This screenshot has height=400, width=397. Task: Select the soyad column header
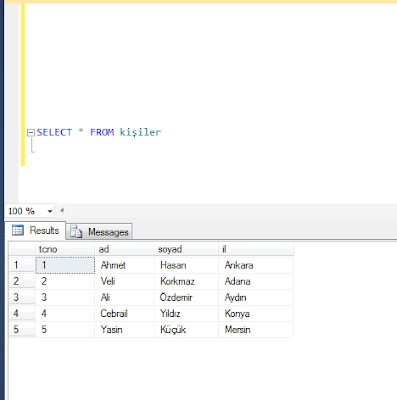pos(186,249)
